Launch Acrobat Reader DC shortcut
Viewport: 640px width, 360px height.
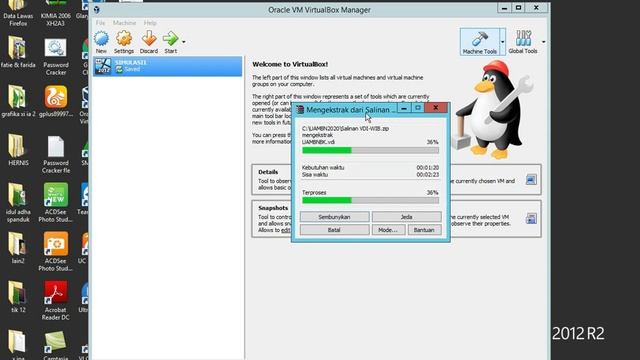[x=56, y=301]
